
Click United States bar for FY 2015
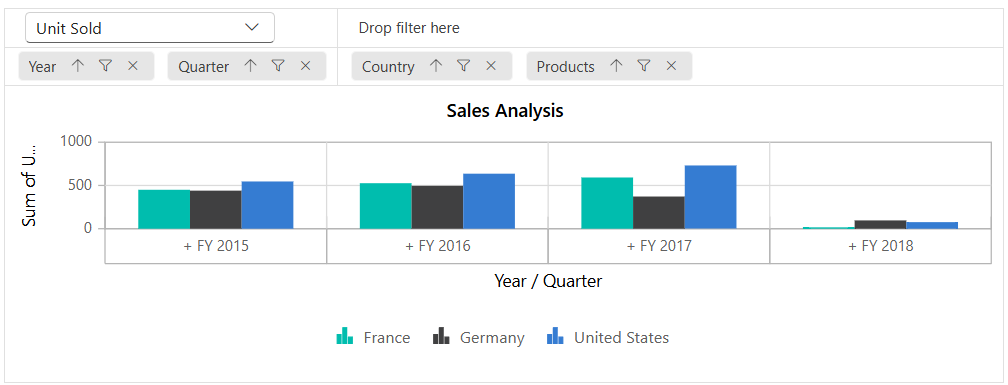click(x=267, y=205)
